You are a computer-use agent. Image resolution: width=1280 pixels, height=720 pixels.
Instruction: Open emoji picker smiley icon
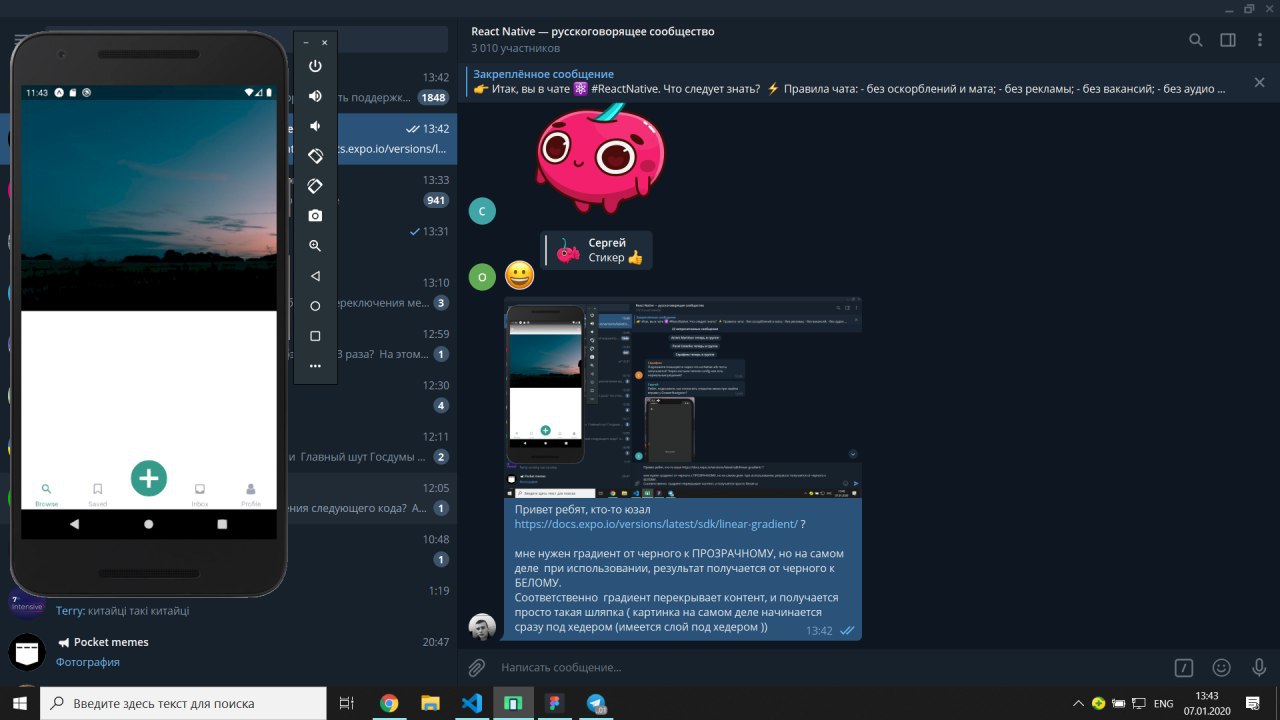point(1221,667)
